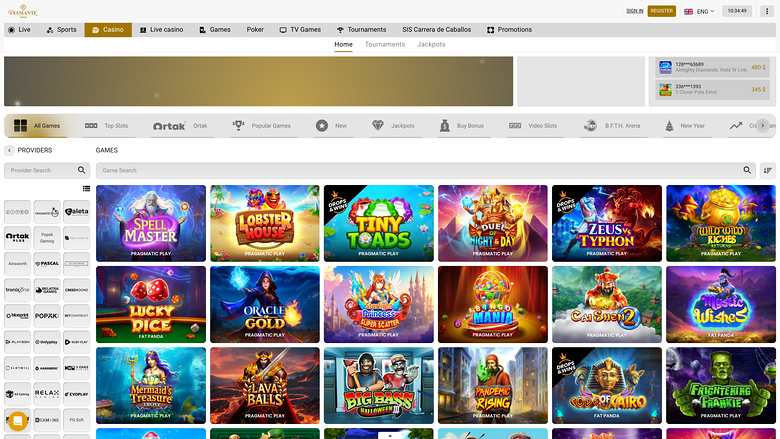This screenshot has width=780, height=439.
Task: Switch to the Jackpots sub-tab
Action: click(431, 44)
